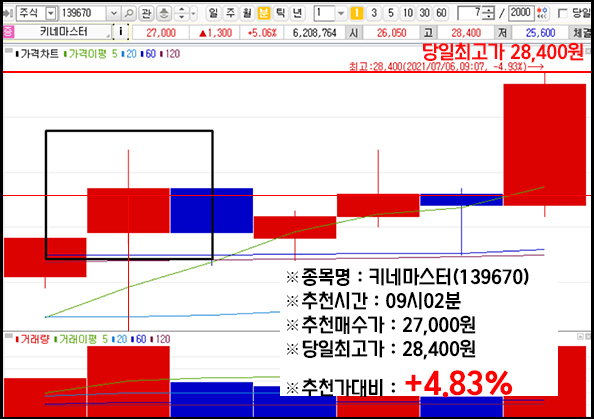Expand the stock code 139670 dropdown
The width and height of the screenshot is (594, 419).
tap(113, 14)
